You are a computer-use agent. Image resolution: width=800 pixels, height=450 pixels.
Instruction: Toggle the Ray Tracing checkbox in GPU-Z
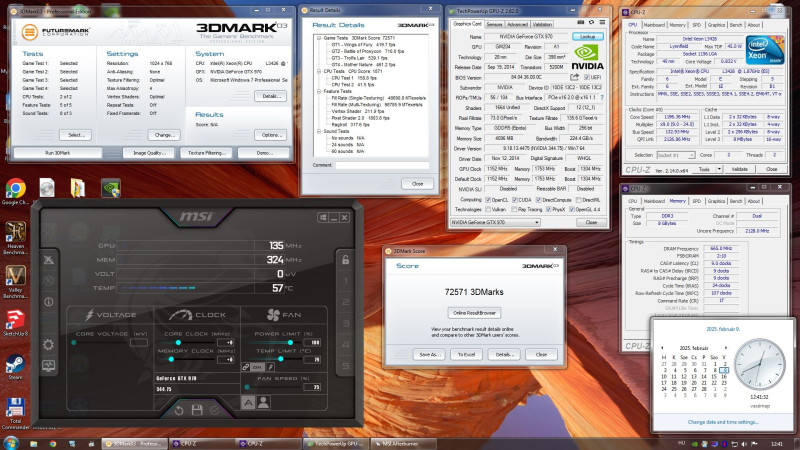coord(514,209)
